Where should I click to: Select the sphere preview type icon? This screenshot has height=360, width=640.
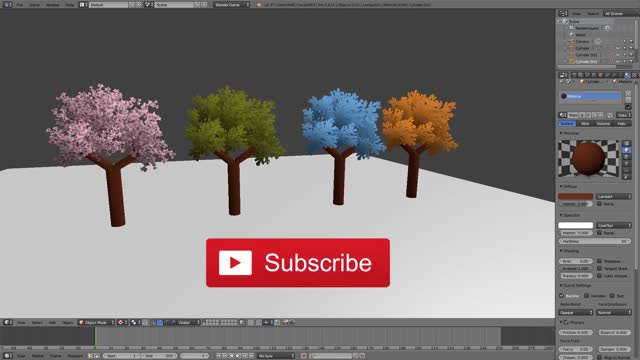point(627,150)
